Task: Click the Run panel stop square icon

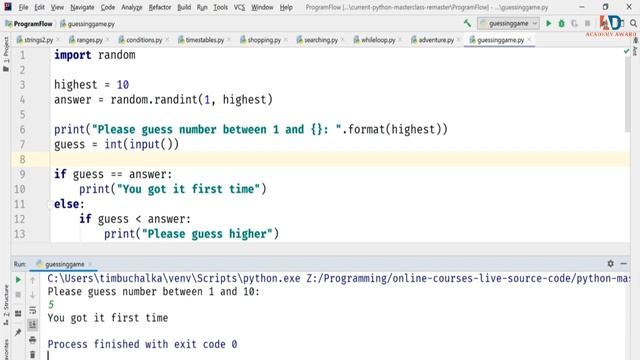Action: coord(18,295)
